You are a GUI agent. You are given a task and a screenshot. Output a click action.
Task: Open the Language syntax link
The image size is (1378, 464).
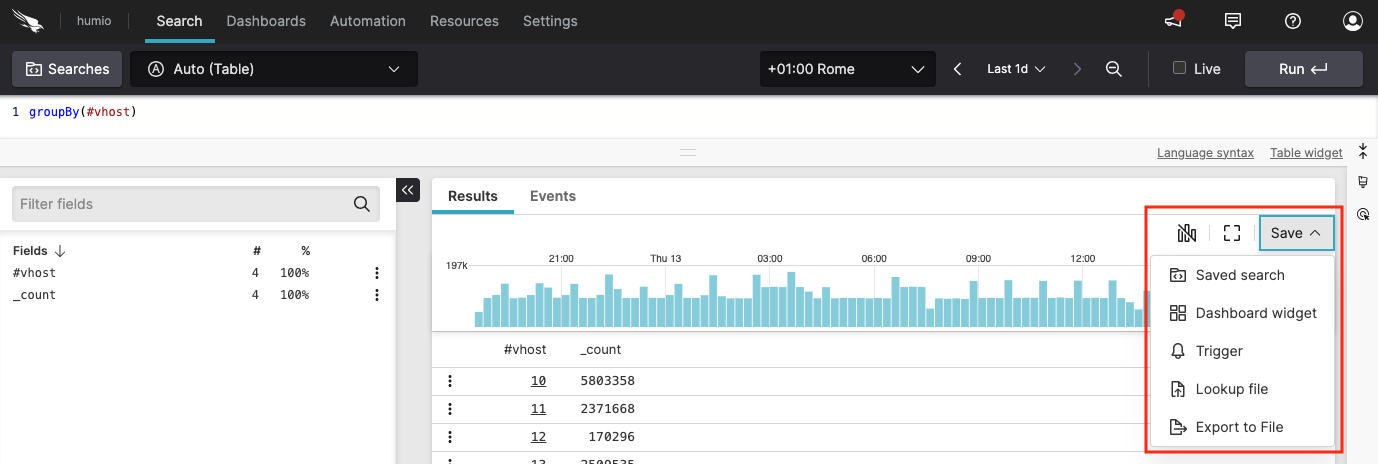pyautogui.click(x=1205, y=153)
